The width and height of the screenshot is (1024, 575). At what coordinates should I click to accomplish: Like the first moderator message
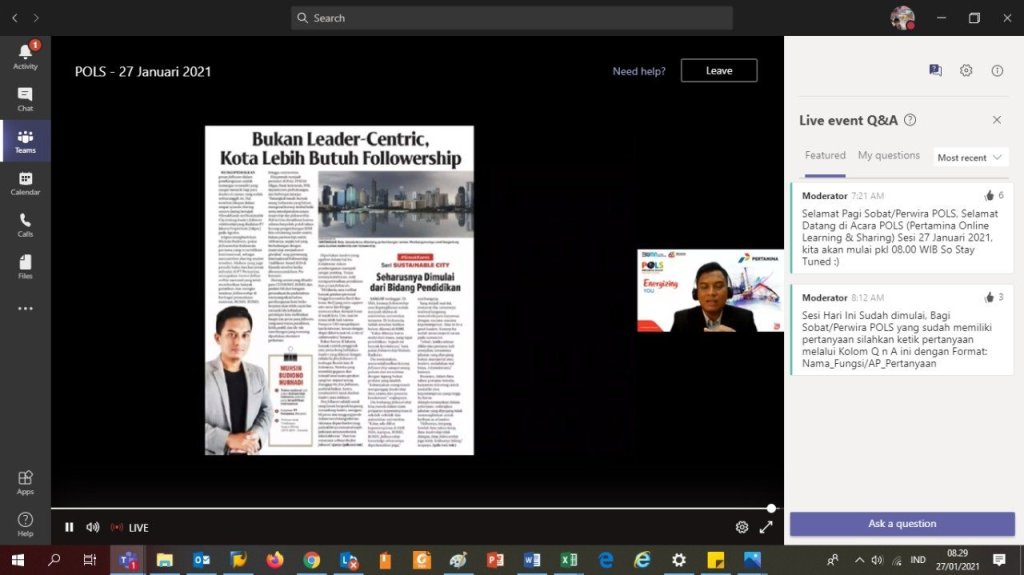coord(989,196)
